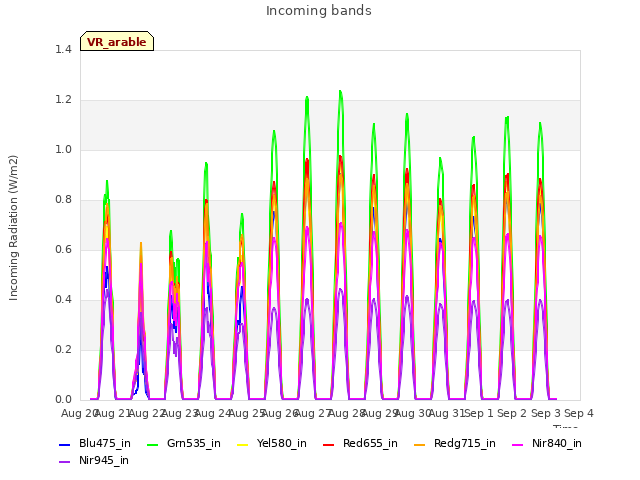This screenshot has width=640, height=480.
Task: Click the 0.2 y-axis tick label
Action: 63,350
